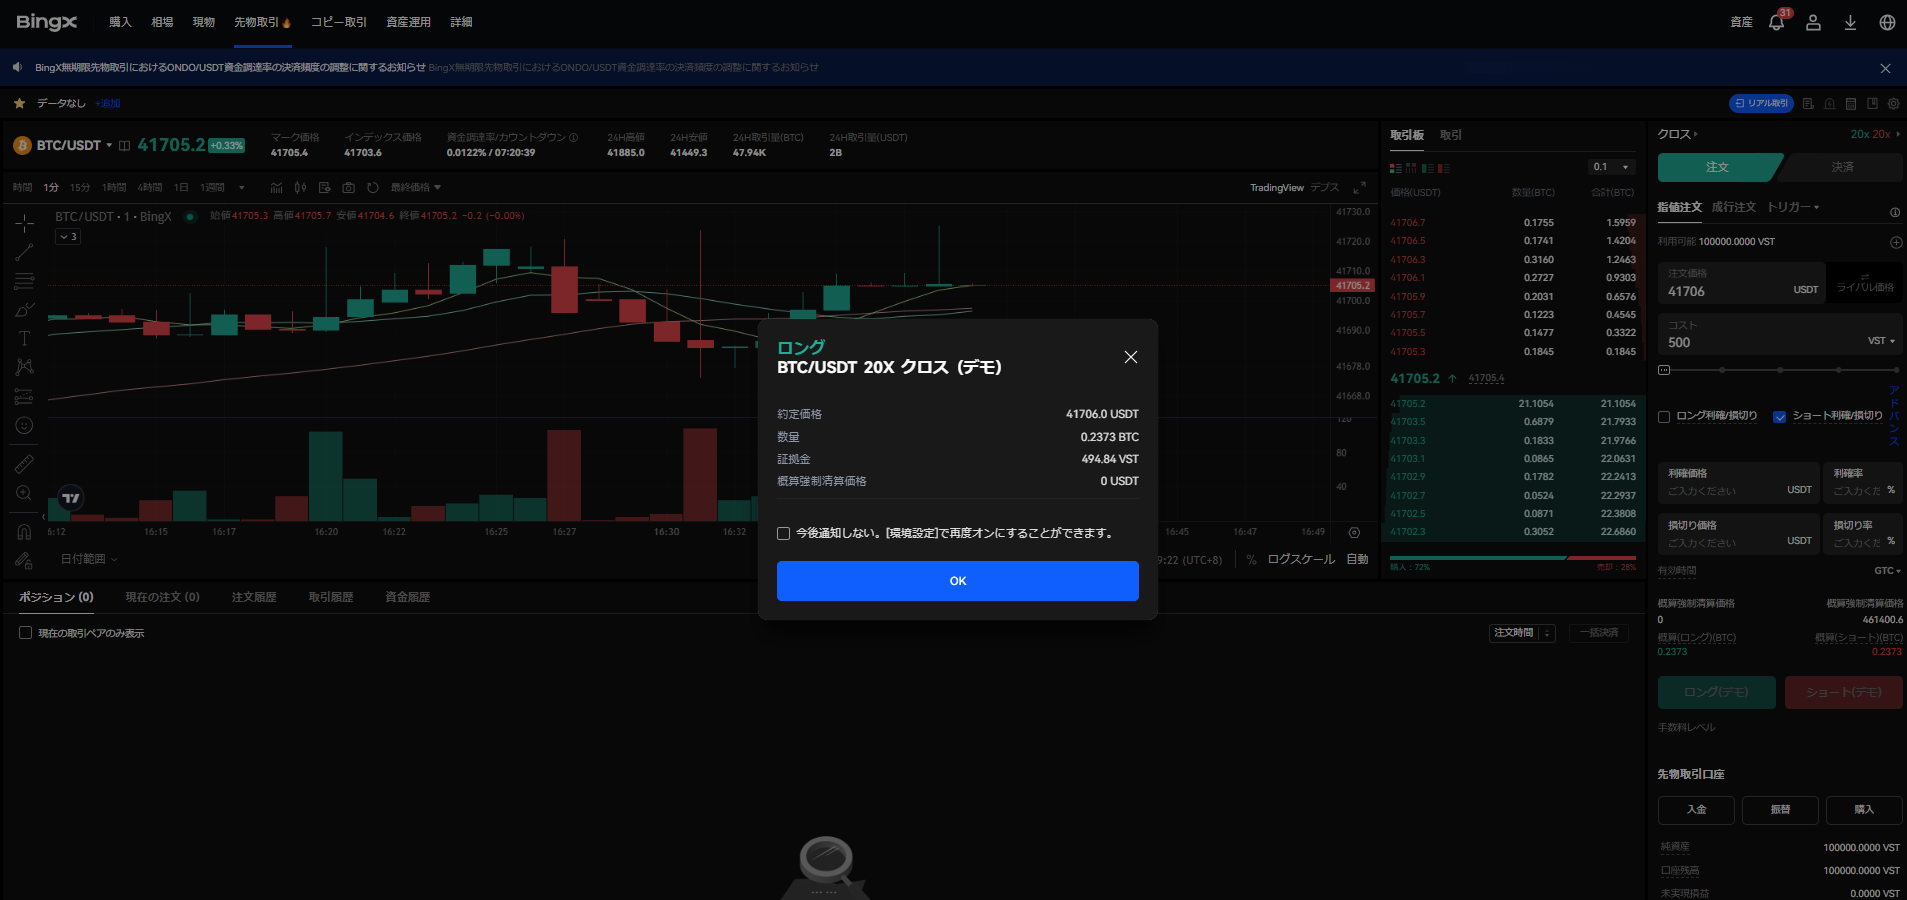The height and width of the screenshot is (900, 1907).
Task: Click the 振替 transfer button
Action: tap(1780, 810)
